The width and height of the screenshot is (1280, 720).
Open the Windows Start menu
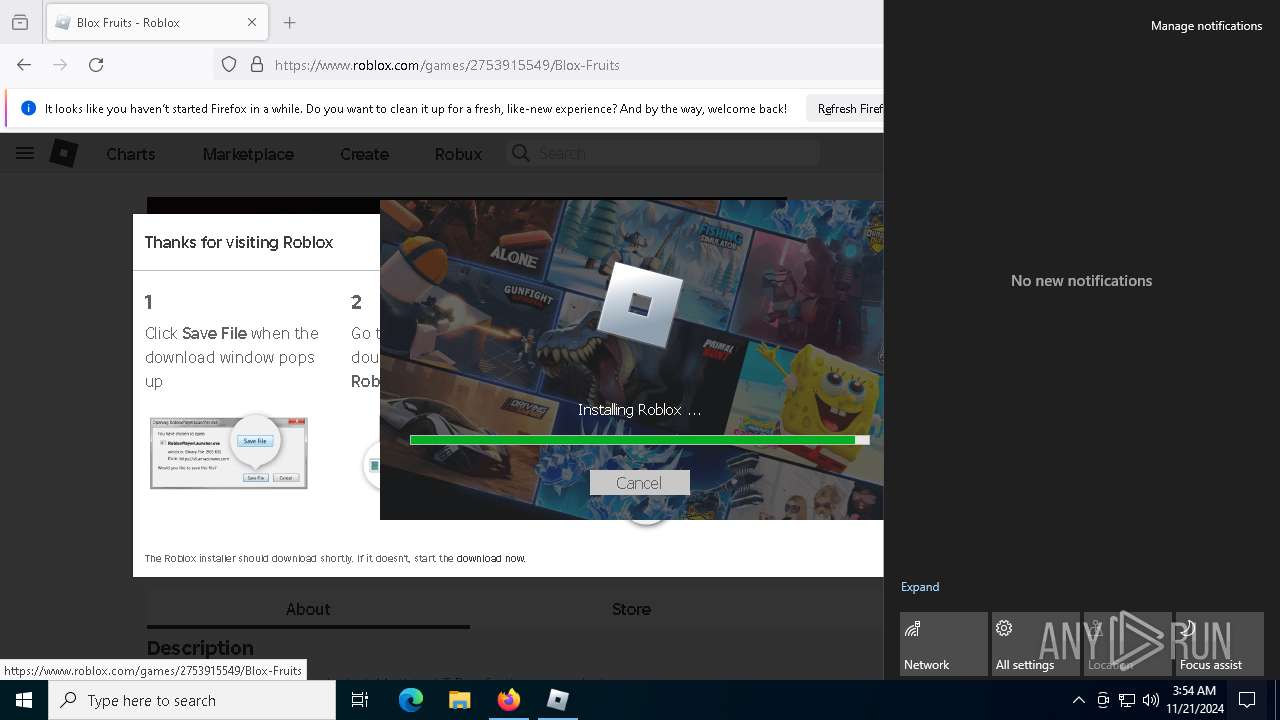[x=24, y=700]
